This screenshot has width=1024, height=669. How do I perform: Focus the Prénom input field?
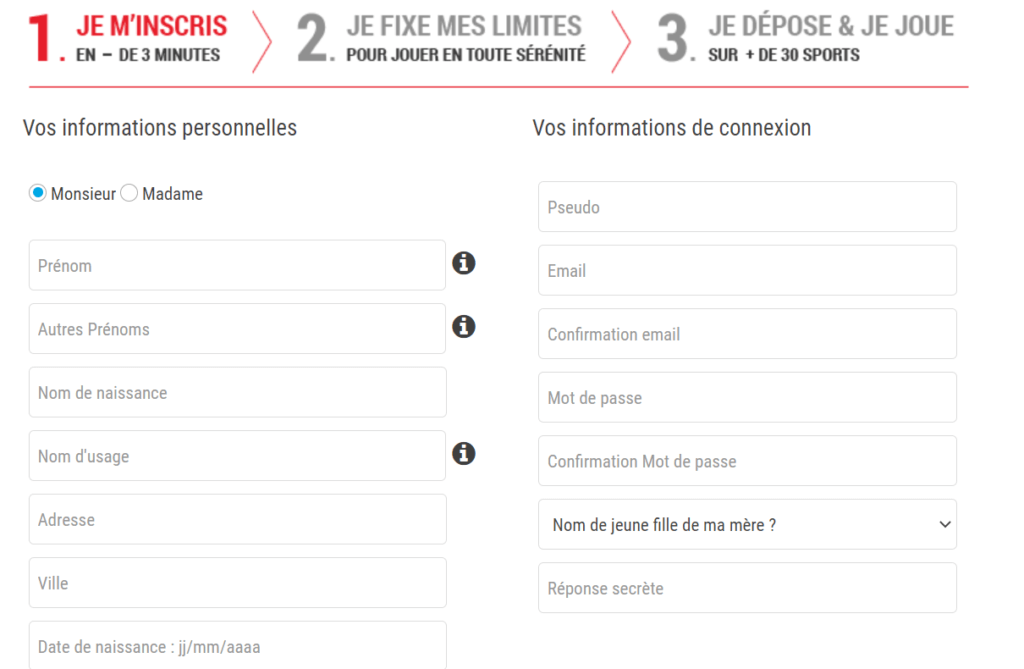point(237,265)
